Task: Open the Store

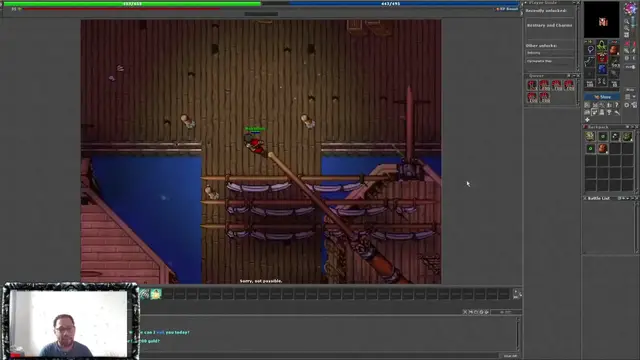Action: [602, 97]
